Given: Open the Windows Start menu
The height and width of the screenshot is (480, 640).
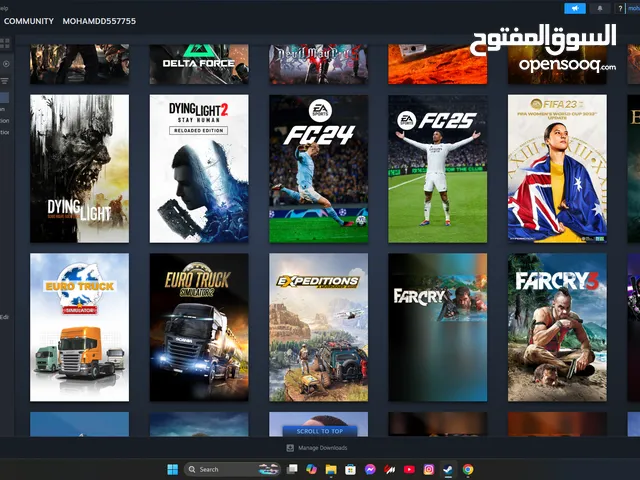Looking at the screenshot, I should tap(172, 469).
